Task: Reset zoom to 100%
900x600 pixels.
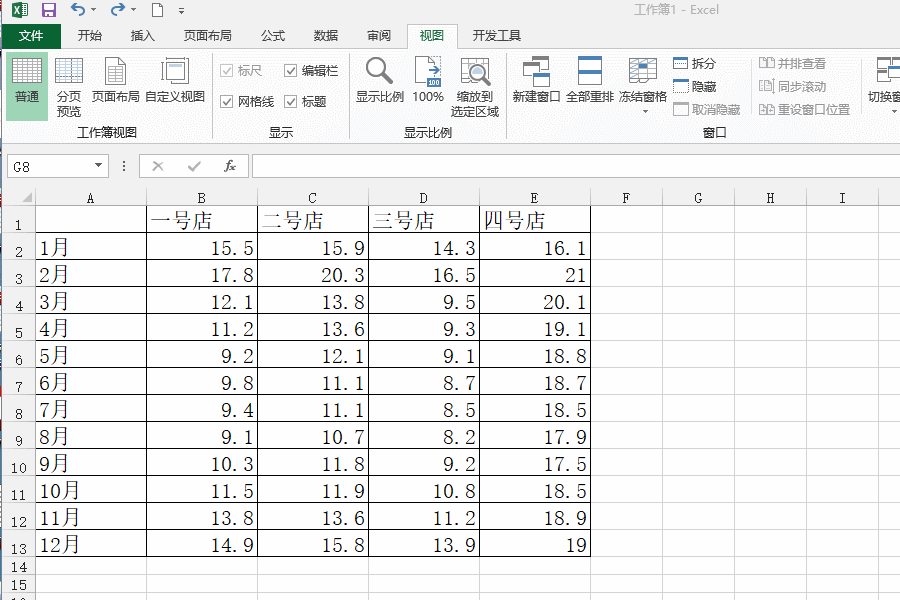Action: [428, 80]
